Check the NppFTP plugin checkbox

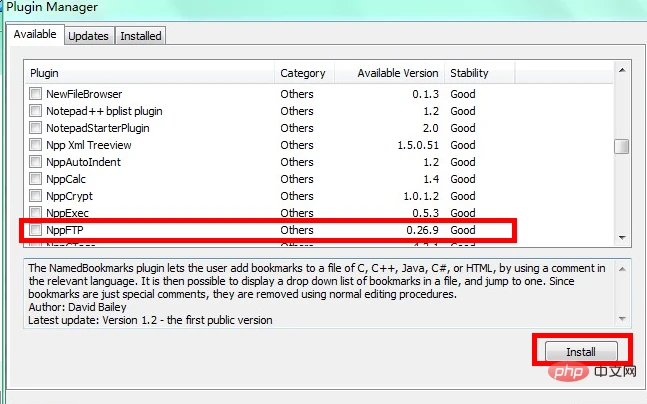(x=37, y=230)
